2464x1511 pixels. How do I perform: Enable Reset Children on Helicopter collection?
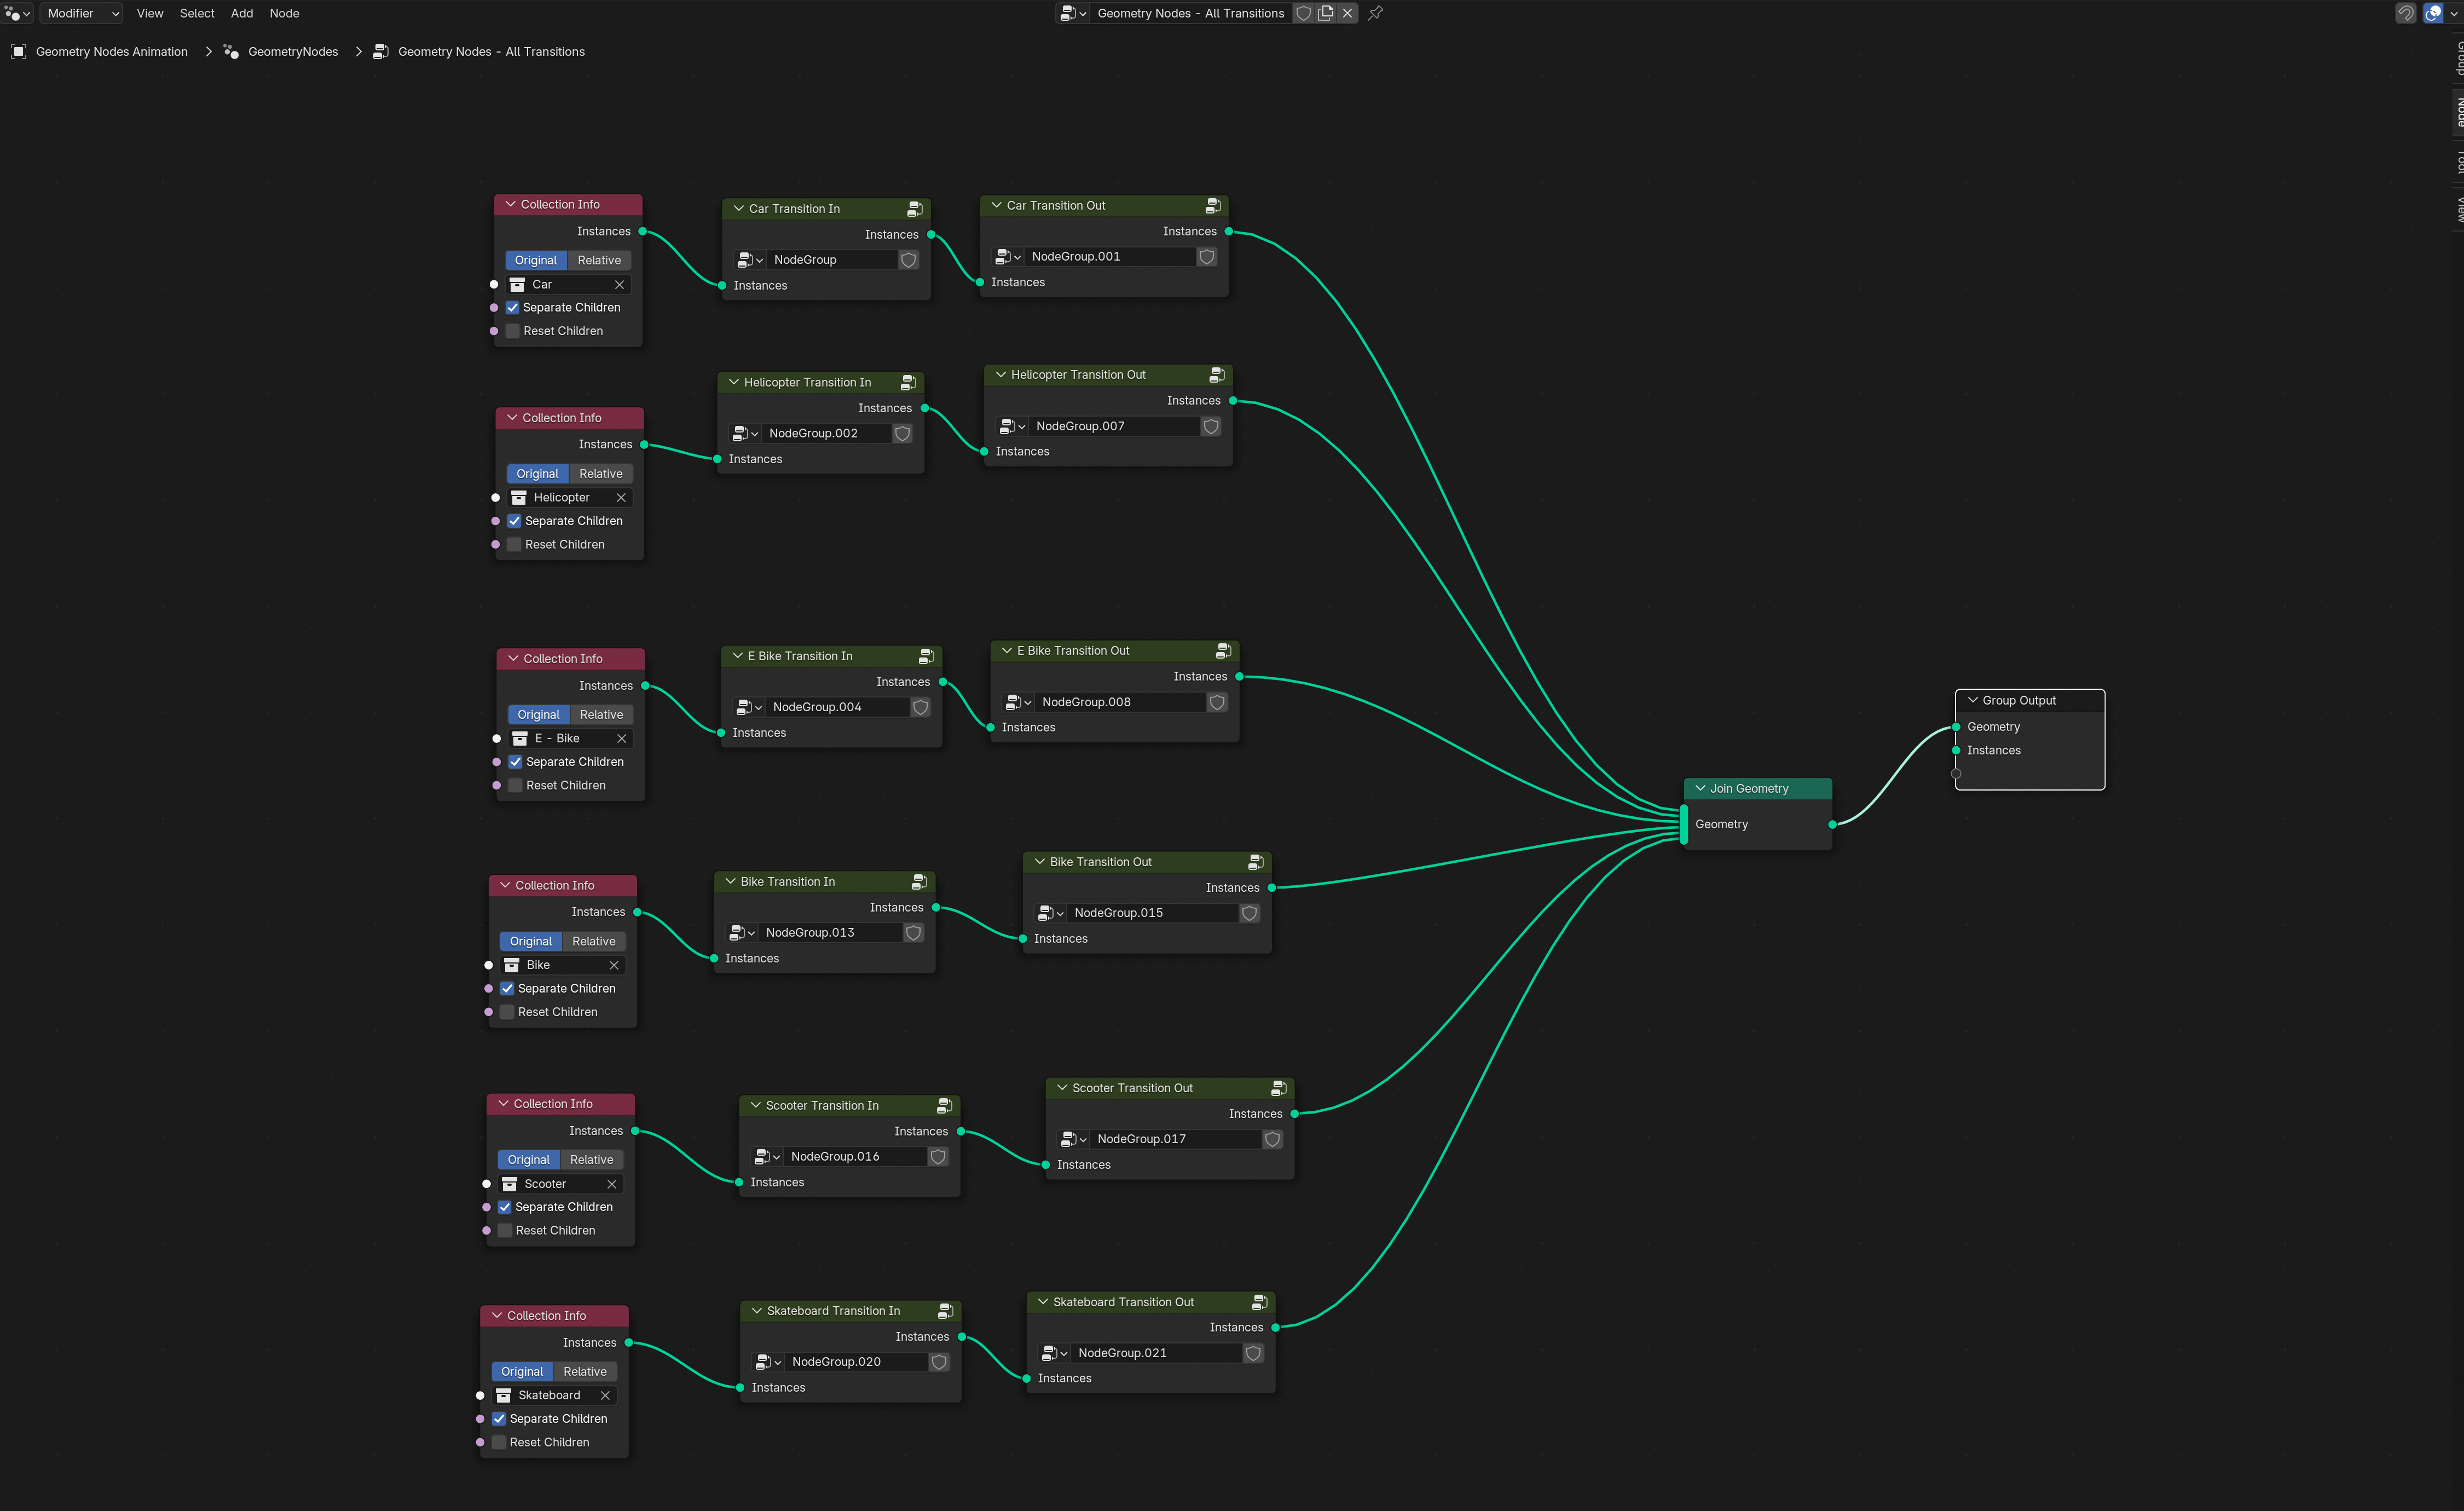click(x=514, y=545)
